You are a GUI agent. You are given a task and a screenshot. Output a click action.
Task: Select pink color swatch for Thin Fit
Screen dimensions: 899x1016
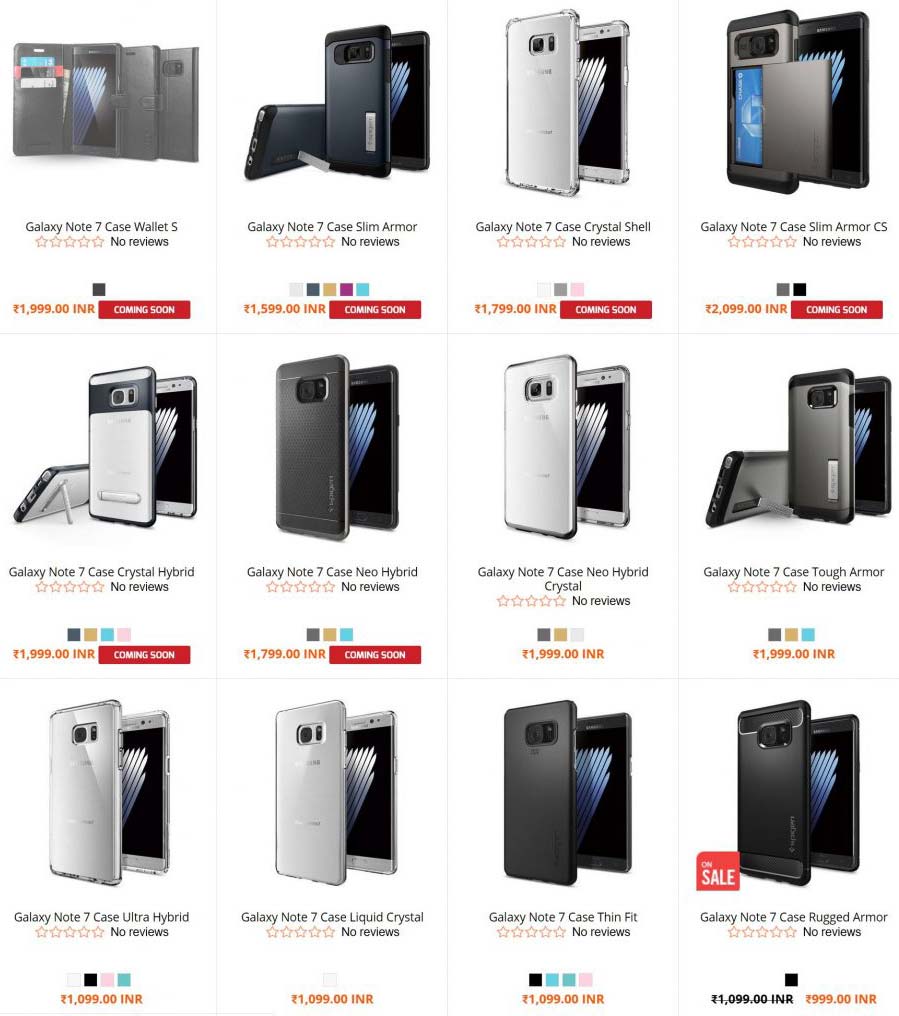pyautogui.click(x=585, y=980)
